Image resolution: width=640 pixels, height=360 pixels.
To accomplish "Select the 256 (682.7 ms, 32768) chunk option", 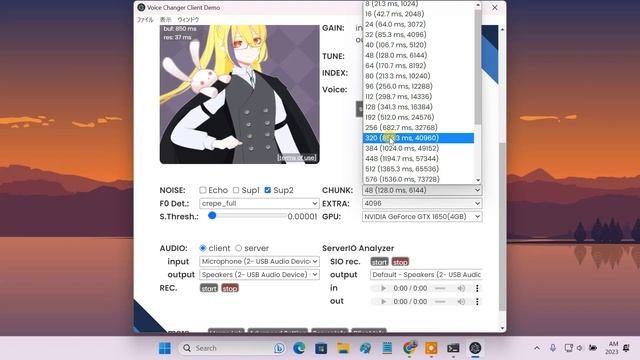I will pyautogui.click(x=418, y=127).
